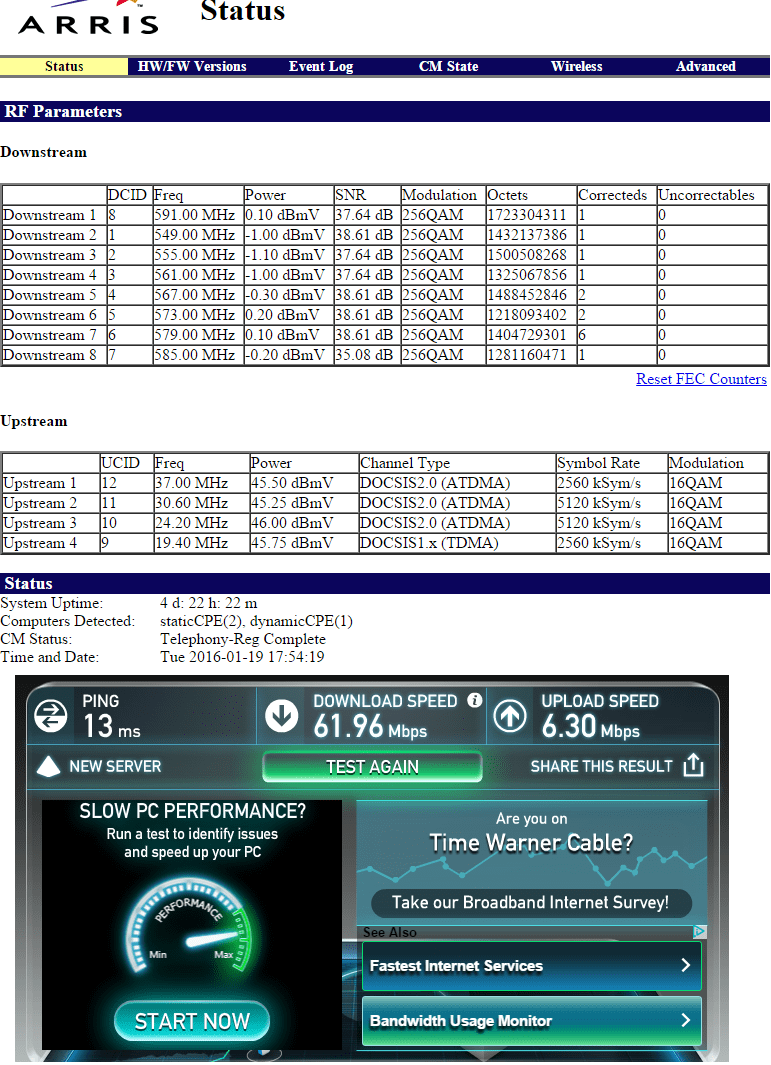This screenshot has height=1065, width=771.
Task: Click the RF Parameters section header
Action: (x=385, y=111)
